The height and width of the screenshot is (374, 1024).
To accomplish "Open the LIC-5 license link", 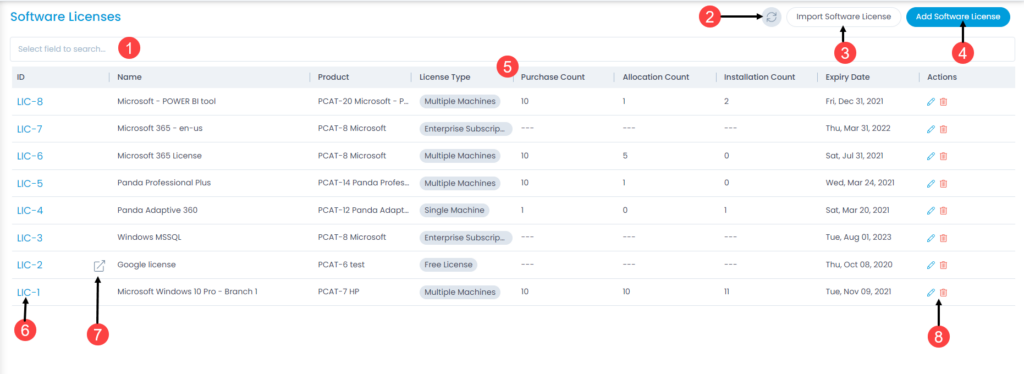I will point(30,183).
